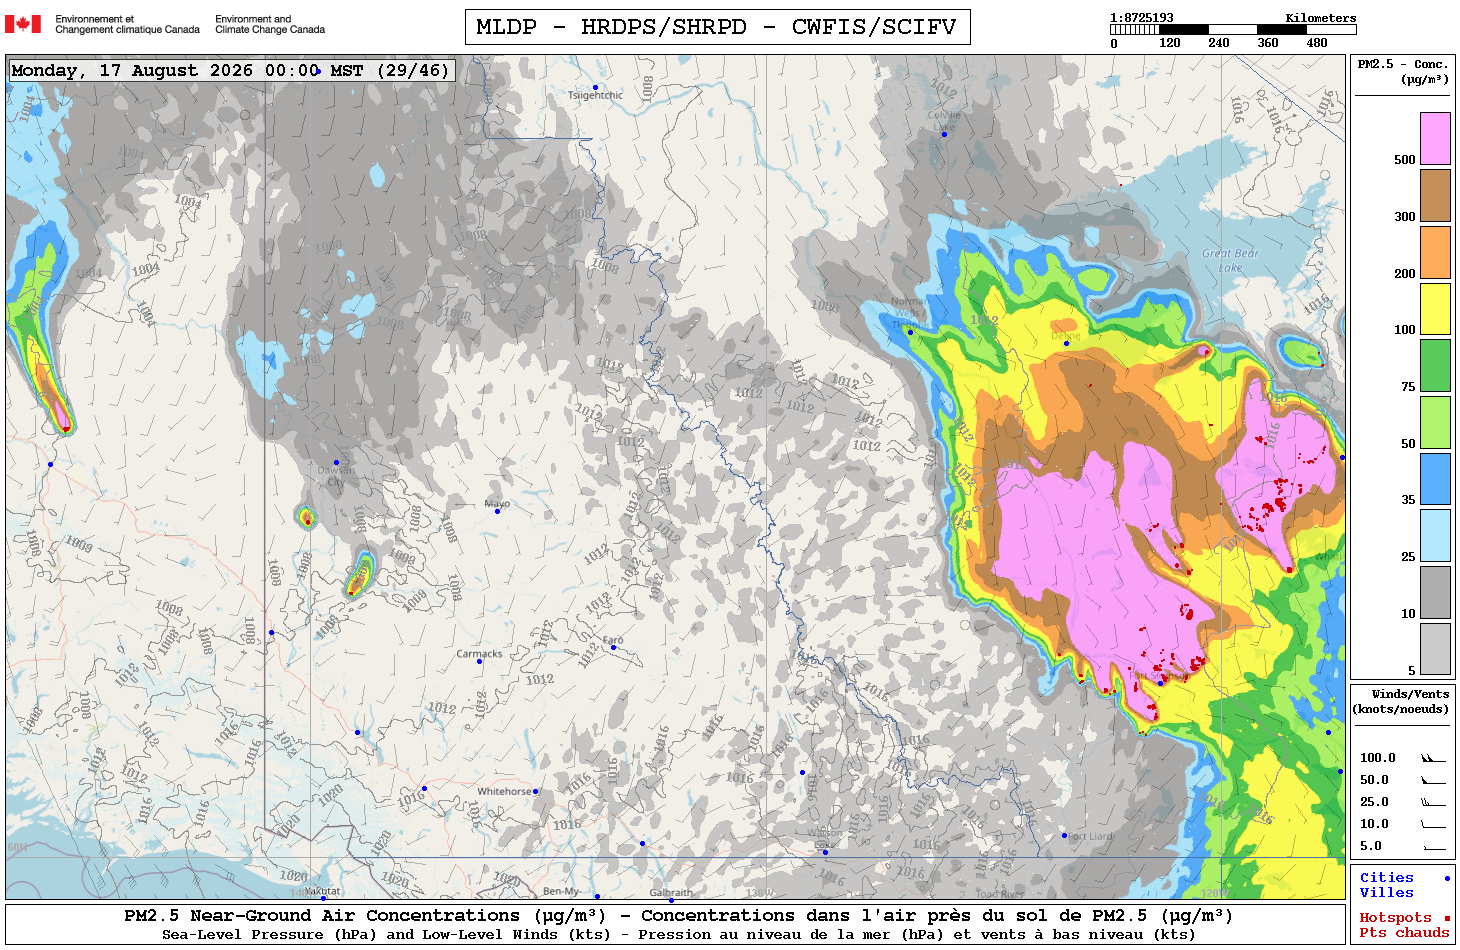Click the blue Cities legend dot

point(1446,878)
